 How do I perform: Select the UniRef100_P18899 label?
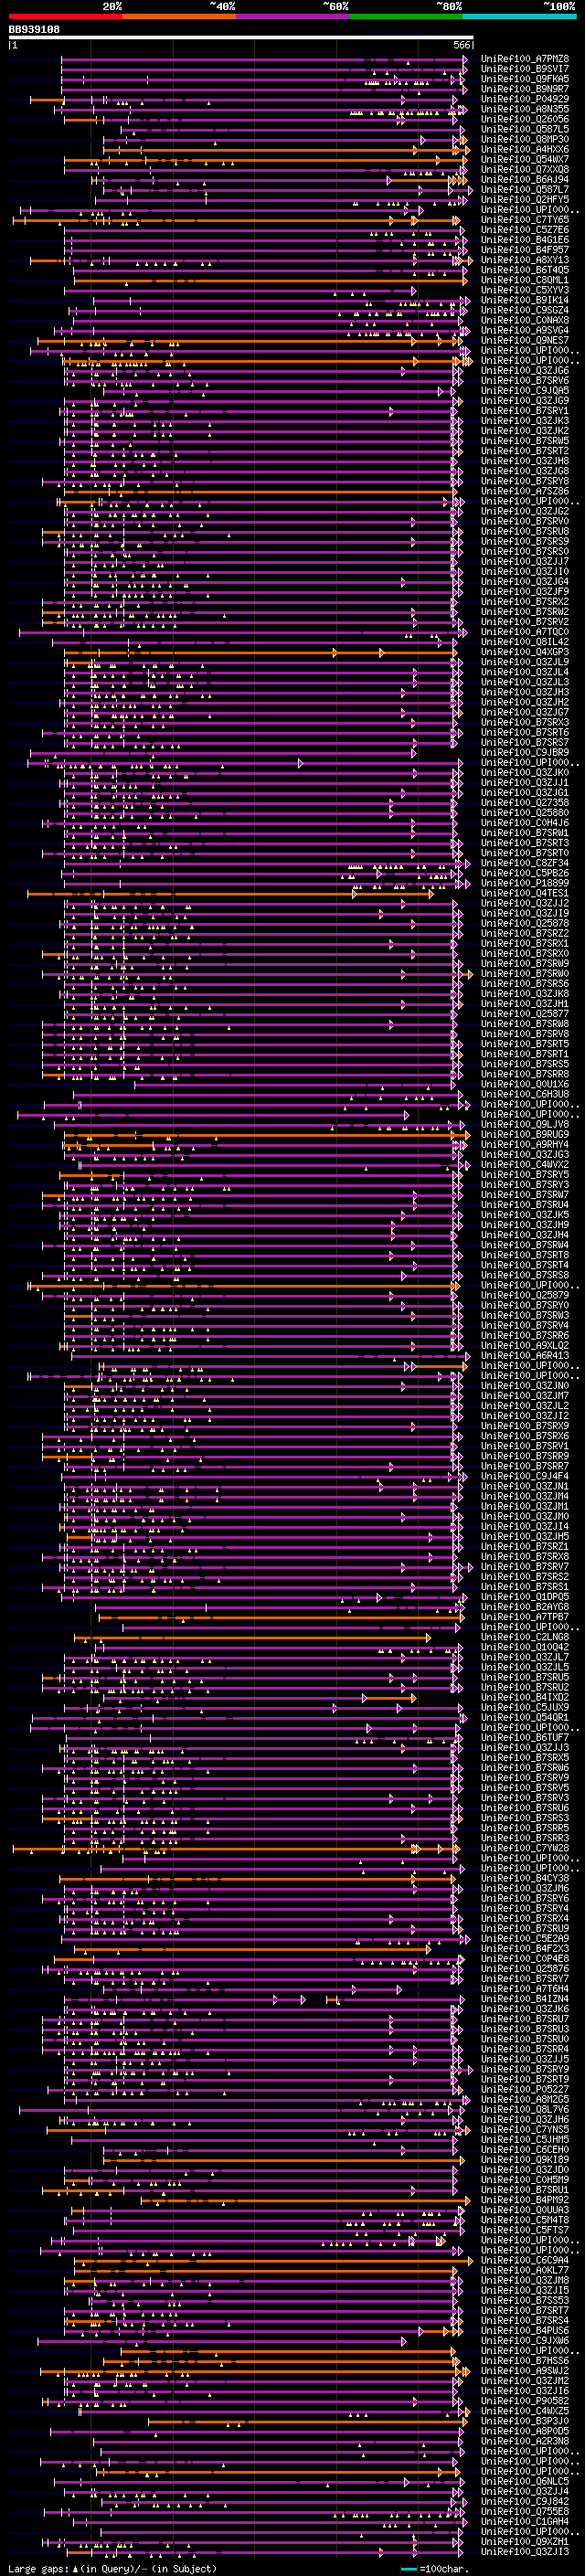coord(525,883)
